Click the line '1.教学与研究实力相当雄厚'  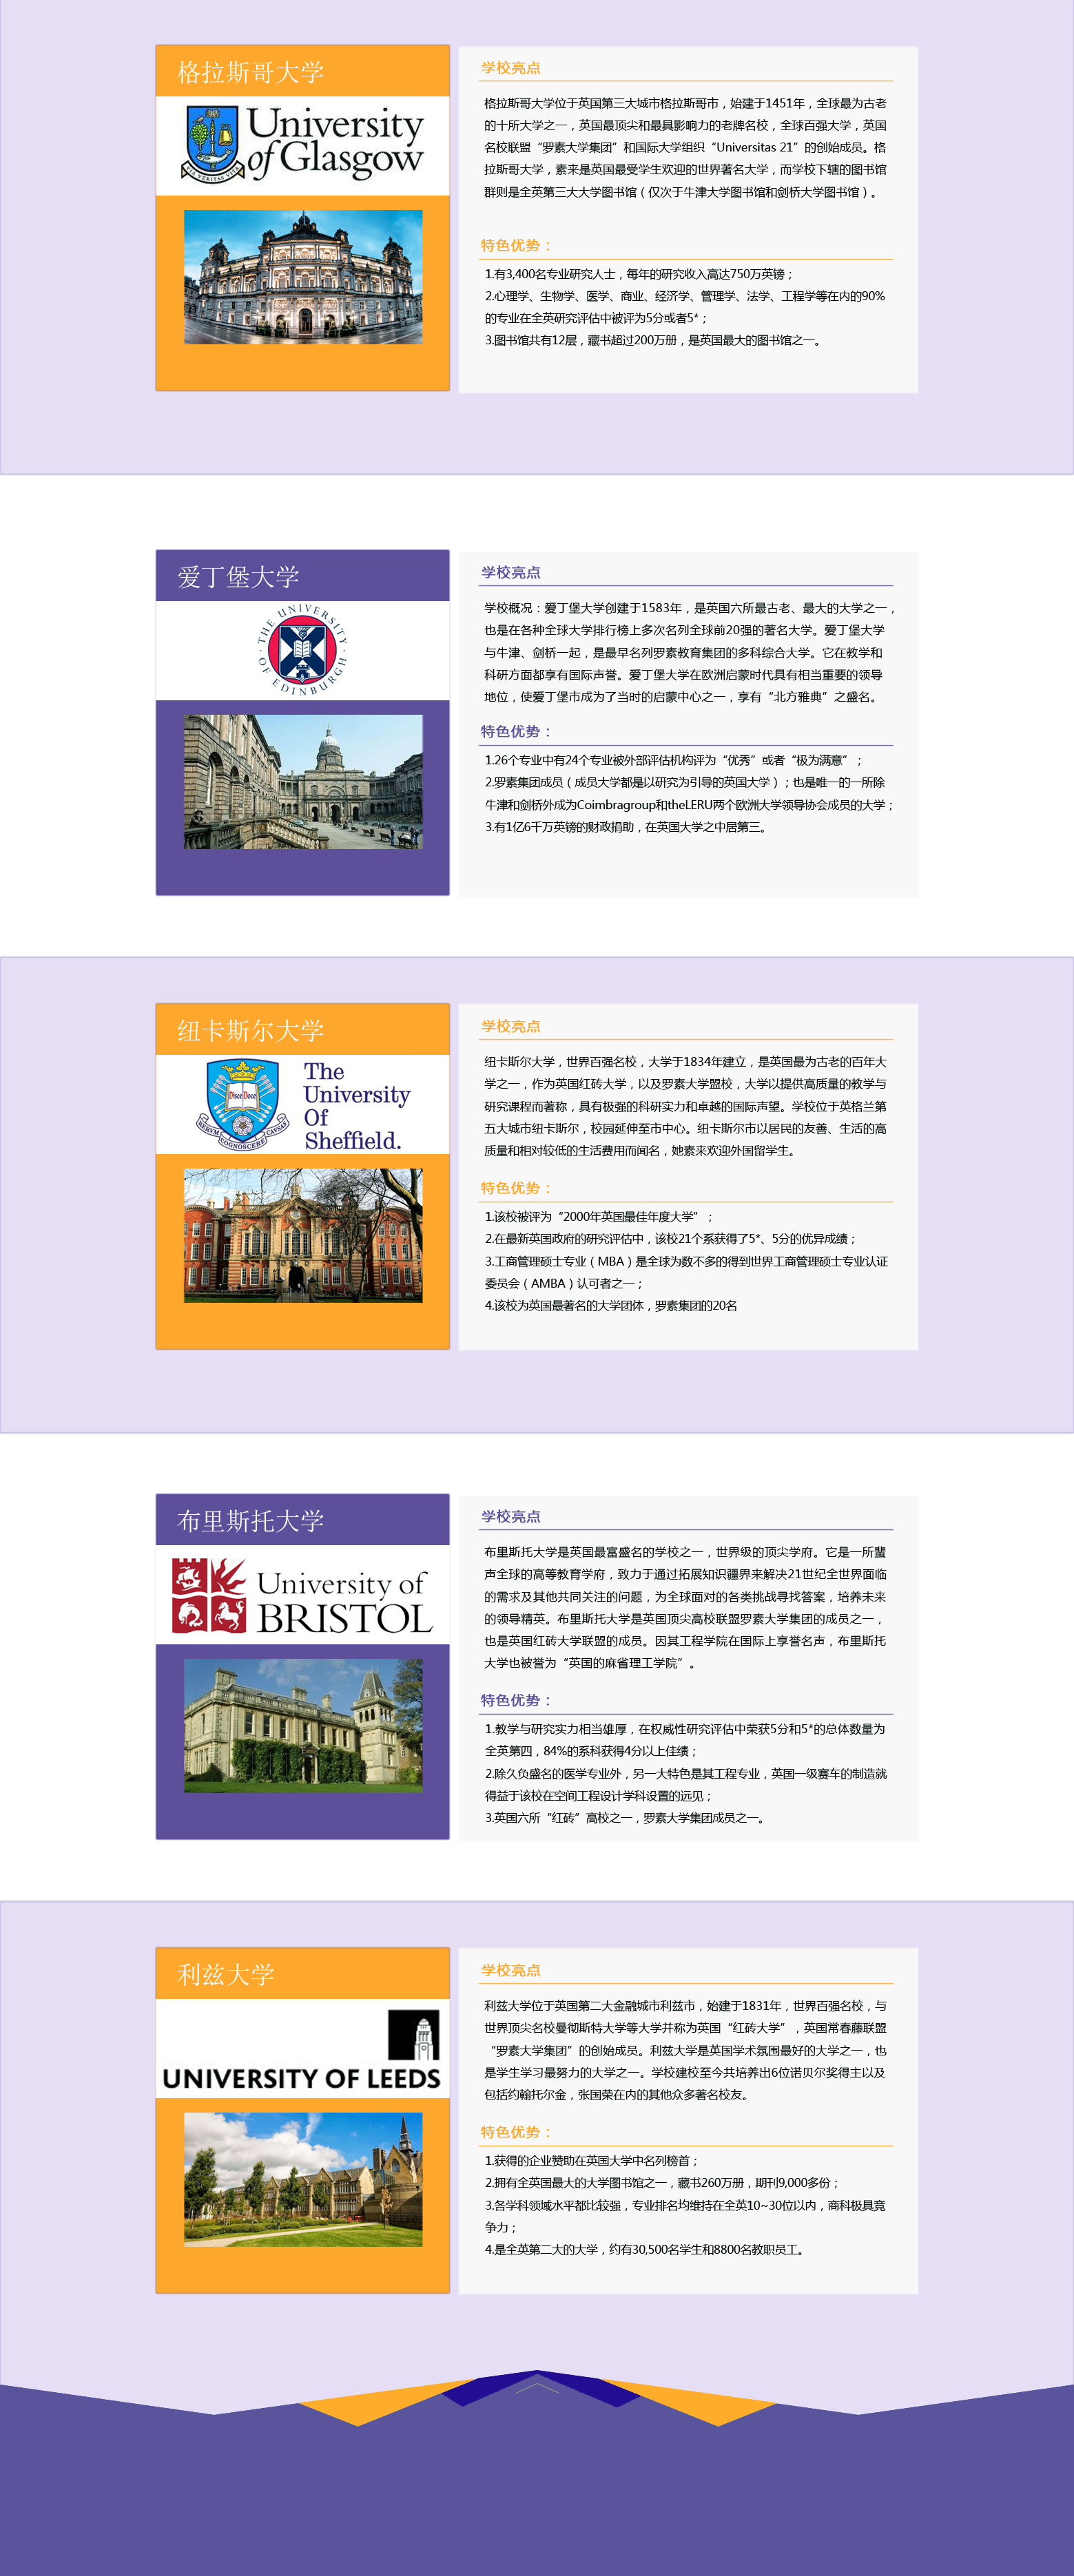coord(685,1730)
